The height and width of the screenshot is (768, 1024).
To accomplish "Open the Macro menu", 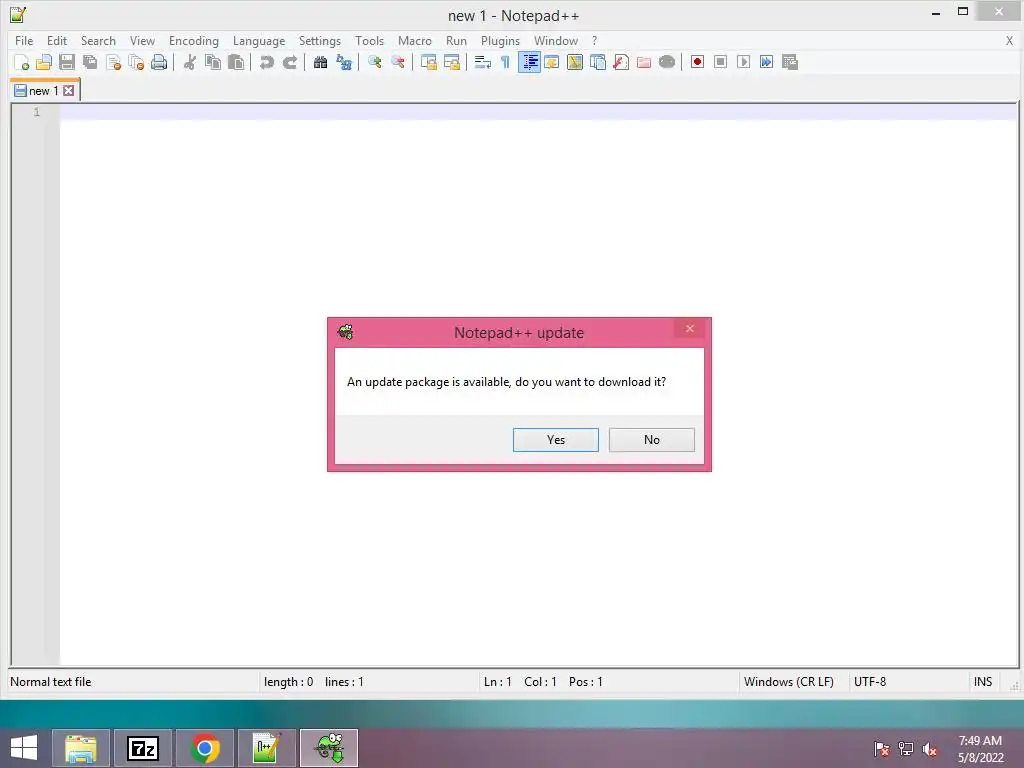I will [415, 40].
